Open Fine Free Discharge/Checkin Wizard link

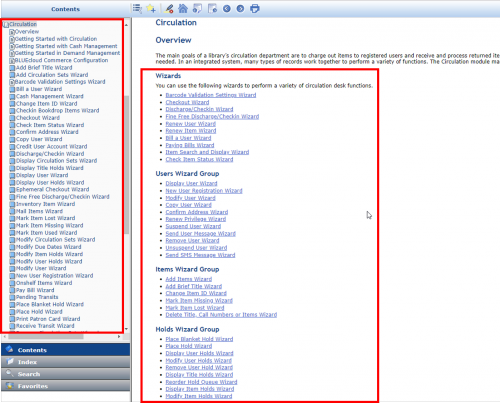pyautogui.click(x=212, y=117)
